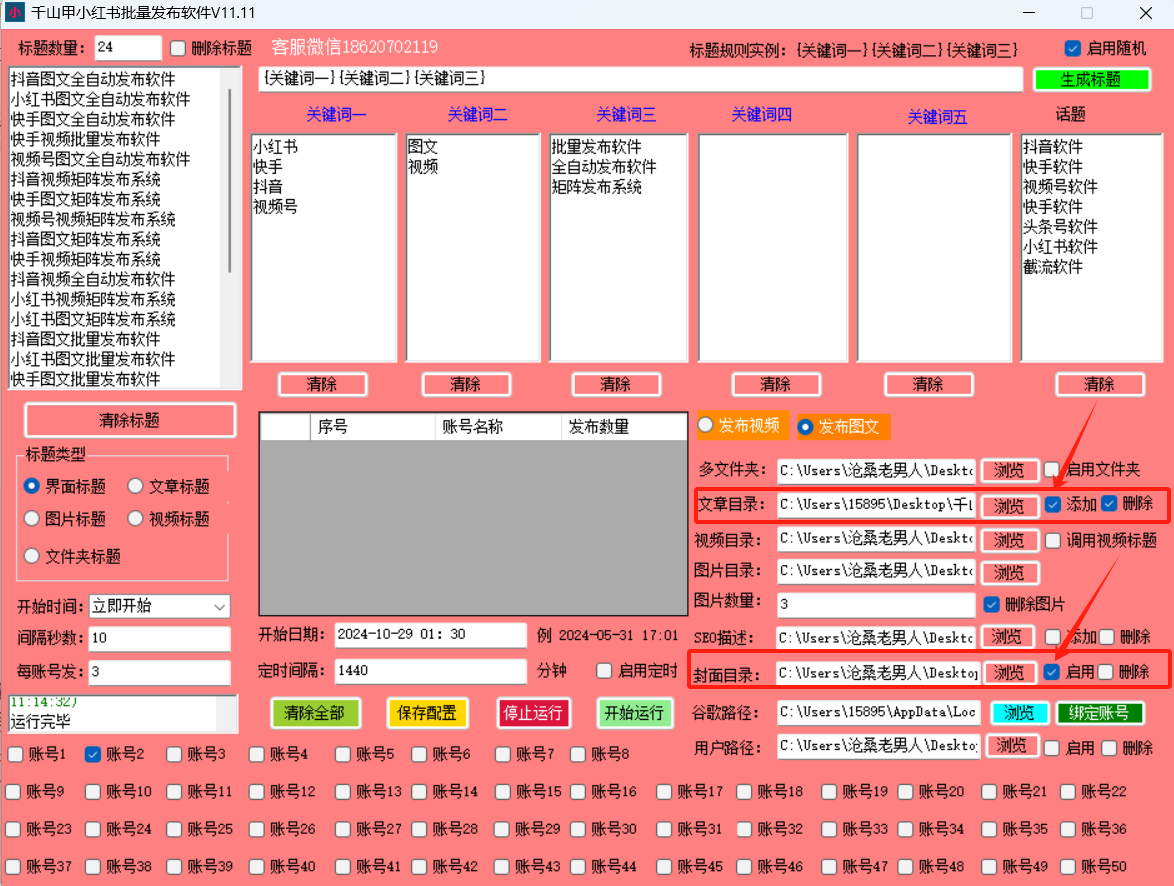Click 浏览 next to 图片目录 path
The width and height of the screenshot is (1174, 886).
1009,573
